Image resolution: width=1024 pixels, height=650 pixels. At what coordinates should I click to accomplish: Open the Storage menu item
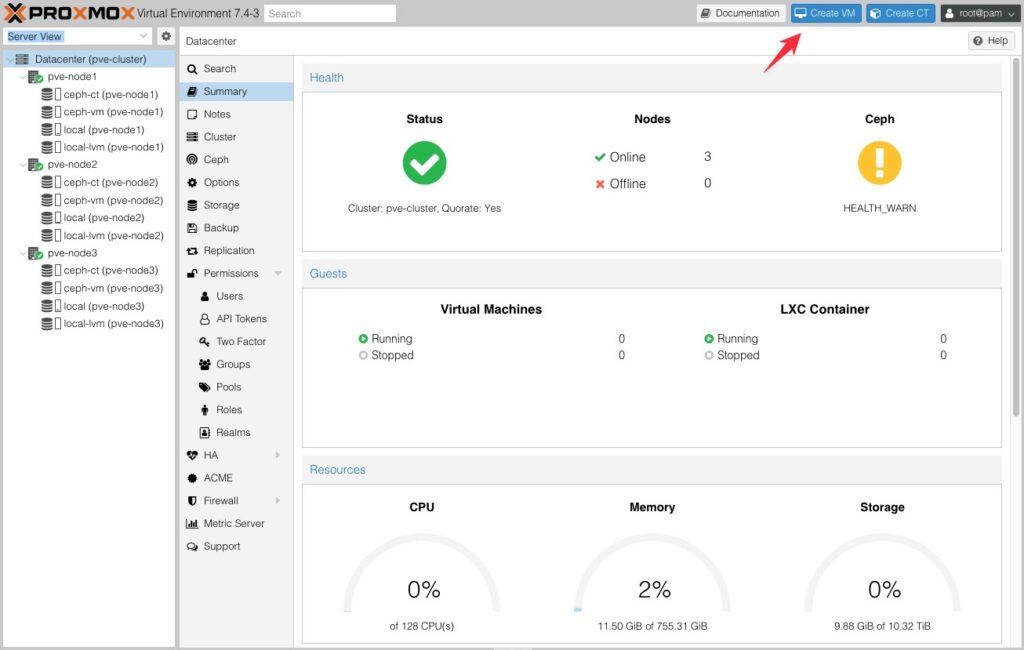(x=236, y=205)
